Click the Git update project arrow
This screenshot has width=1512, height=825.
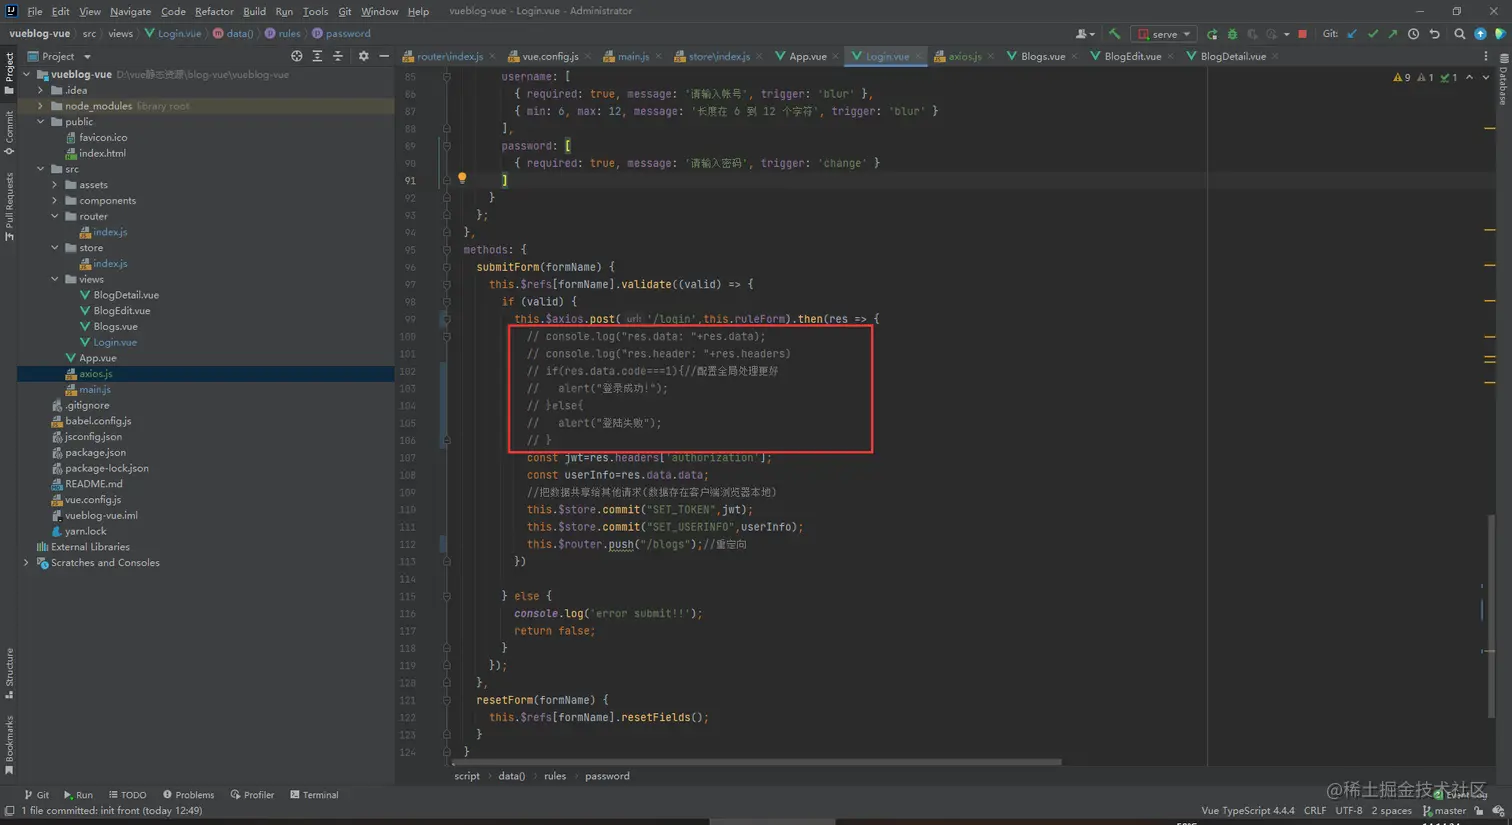(x=1352, y=34)
